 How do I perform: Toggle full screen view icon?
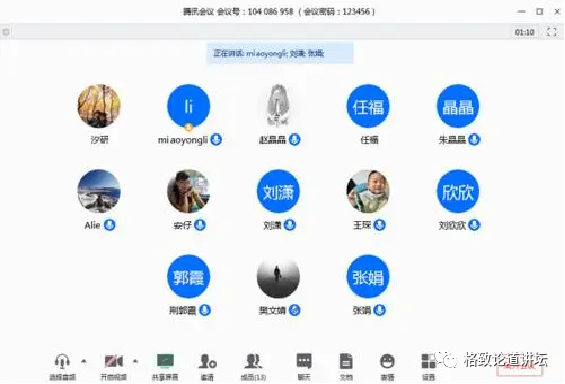(552, 32)
